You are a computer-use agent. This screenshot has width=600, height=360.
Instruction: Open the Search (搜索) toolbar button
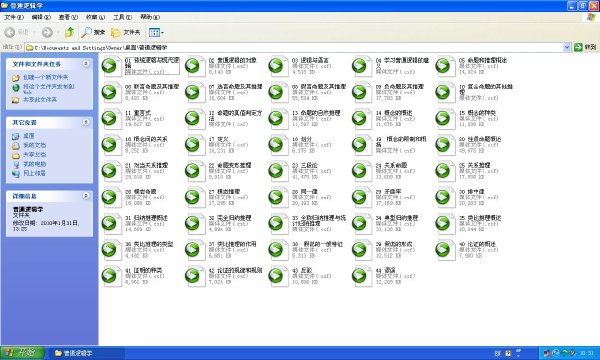point(93,33)
